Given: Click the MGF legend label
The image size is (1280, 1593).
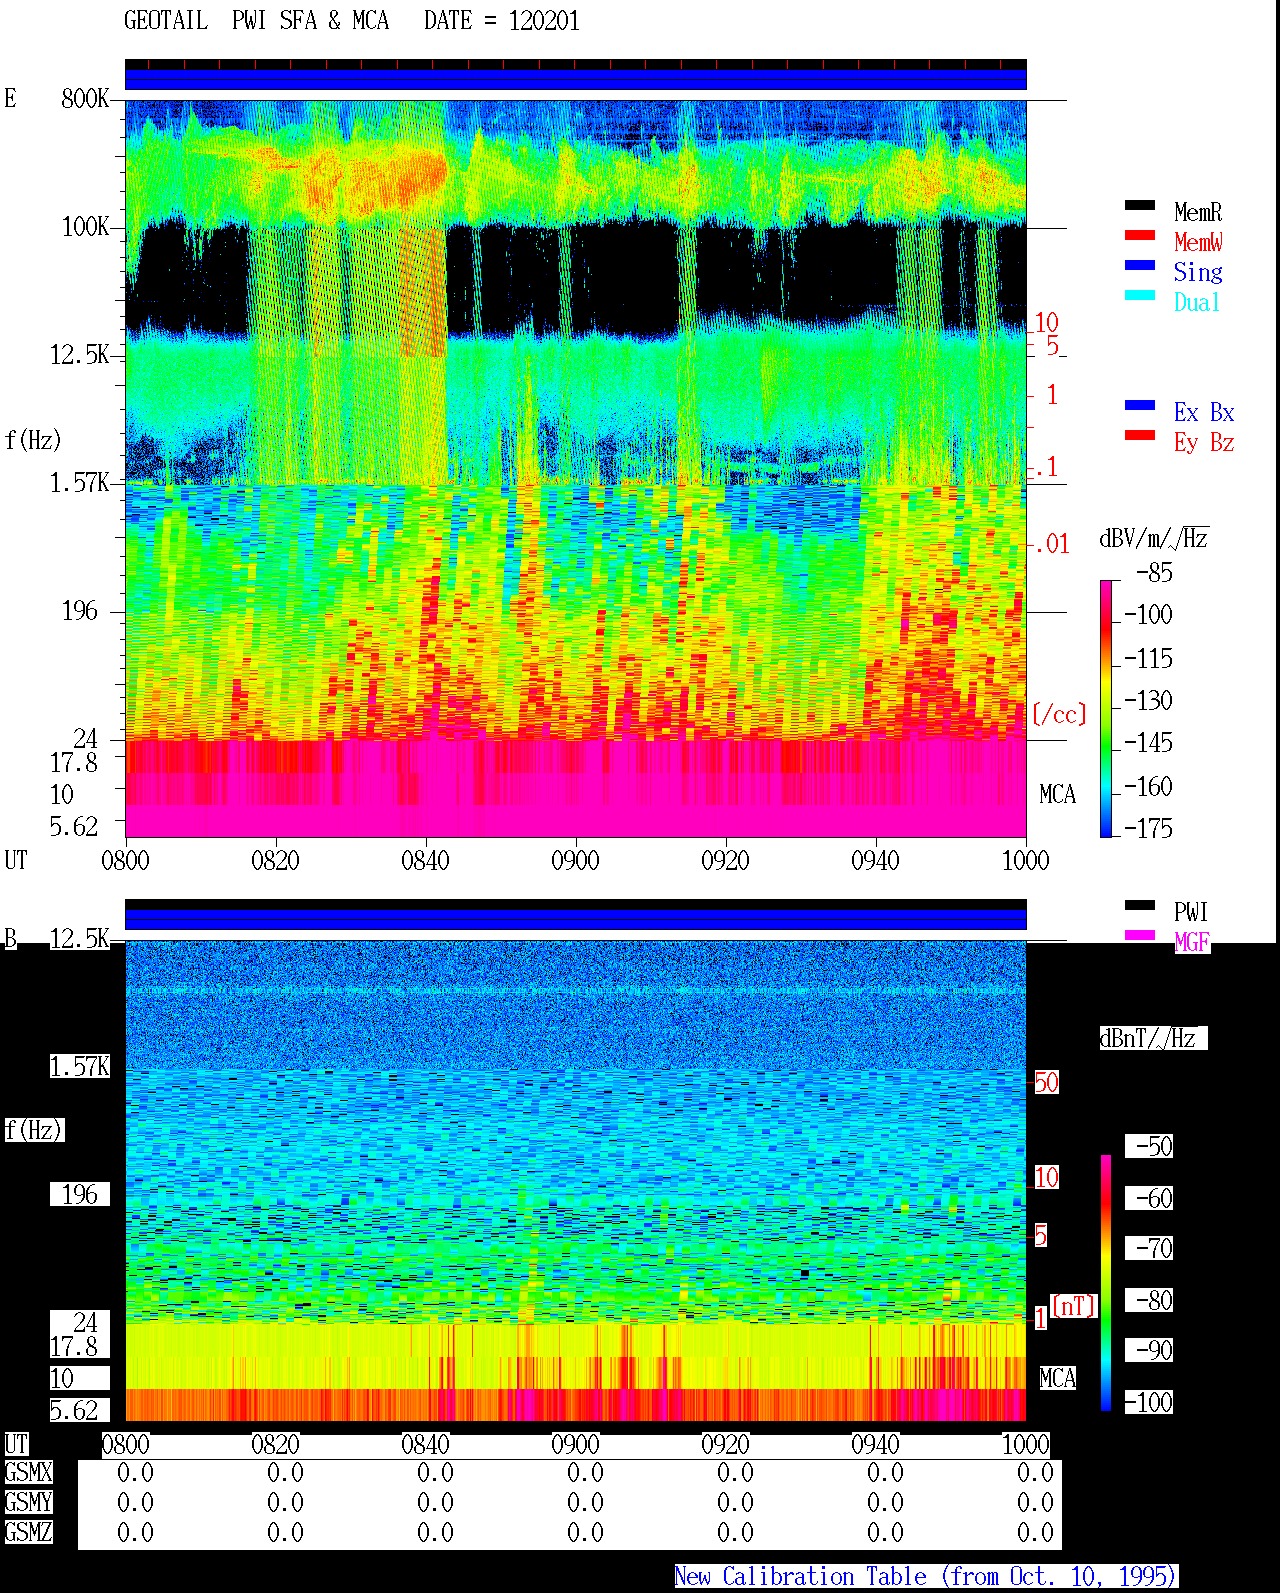Looking at the screenshot, I should (1191, 942).
